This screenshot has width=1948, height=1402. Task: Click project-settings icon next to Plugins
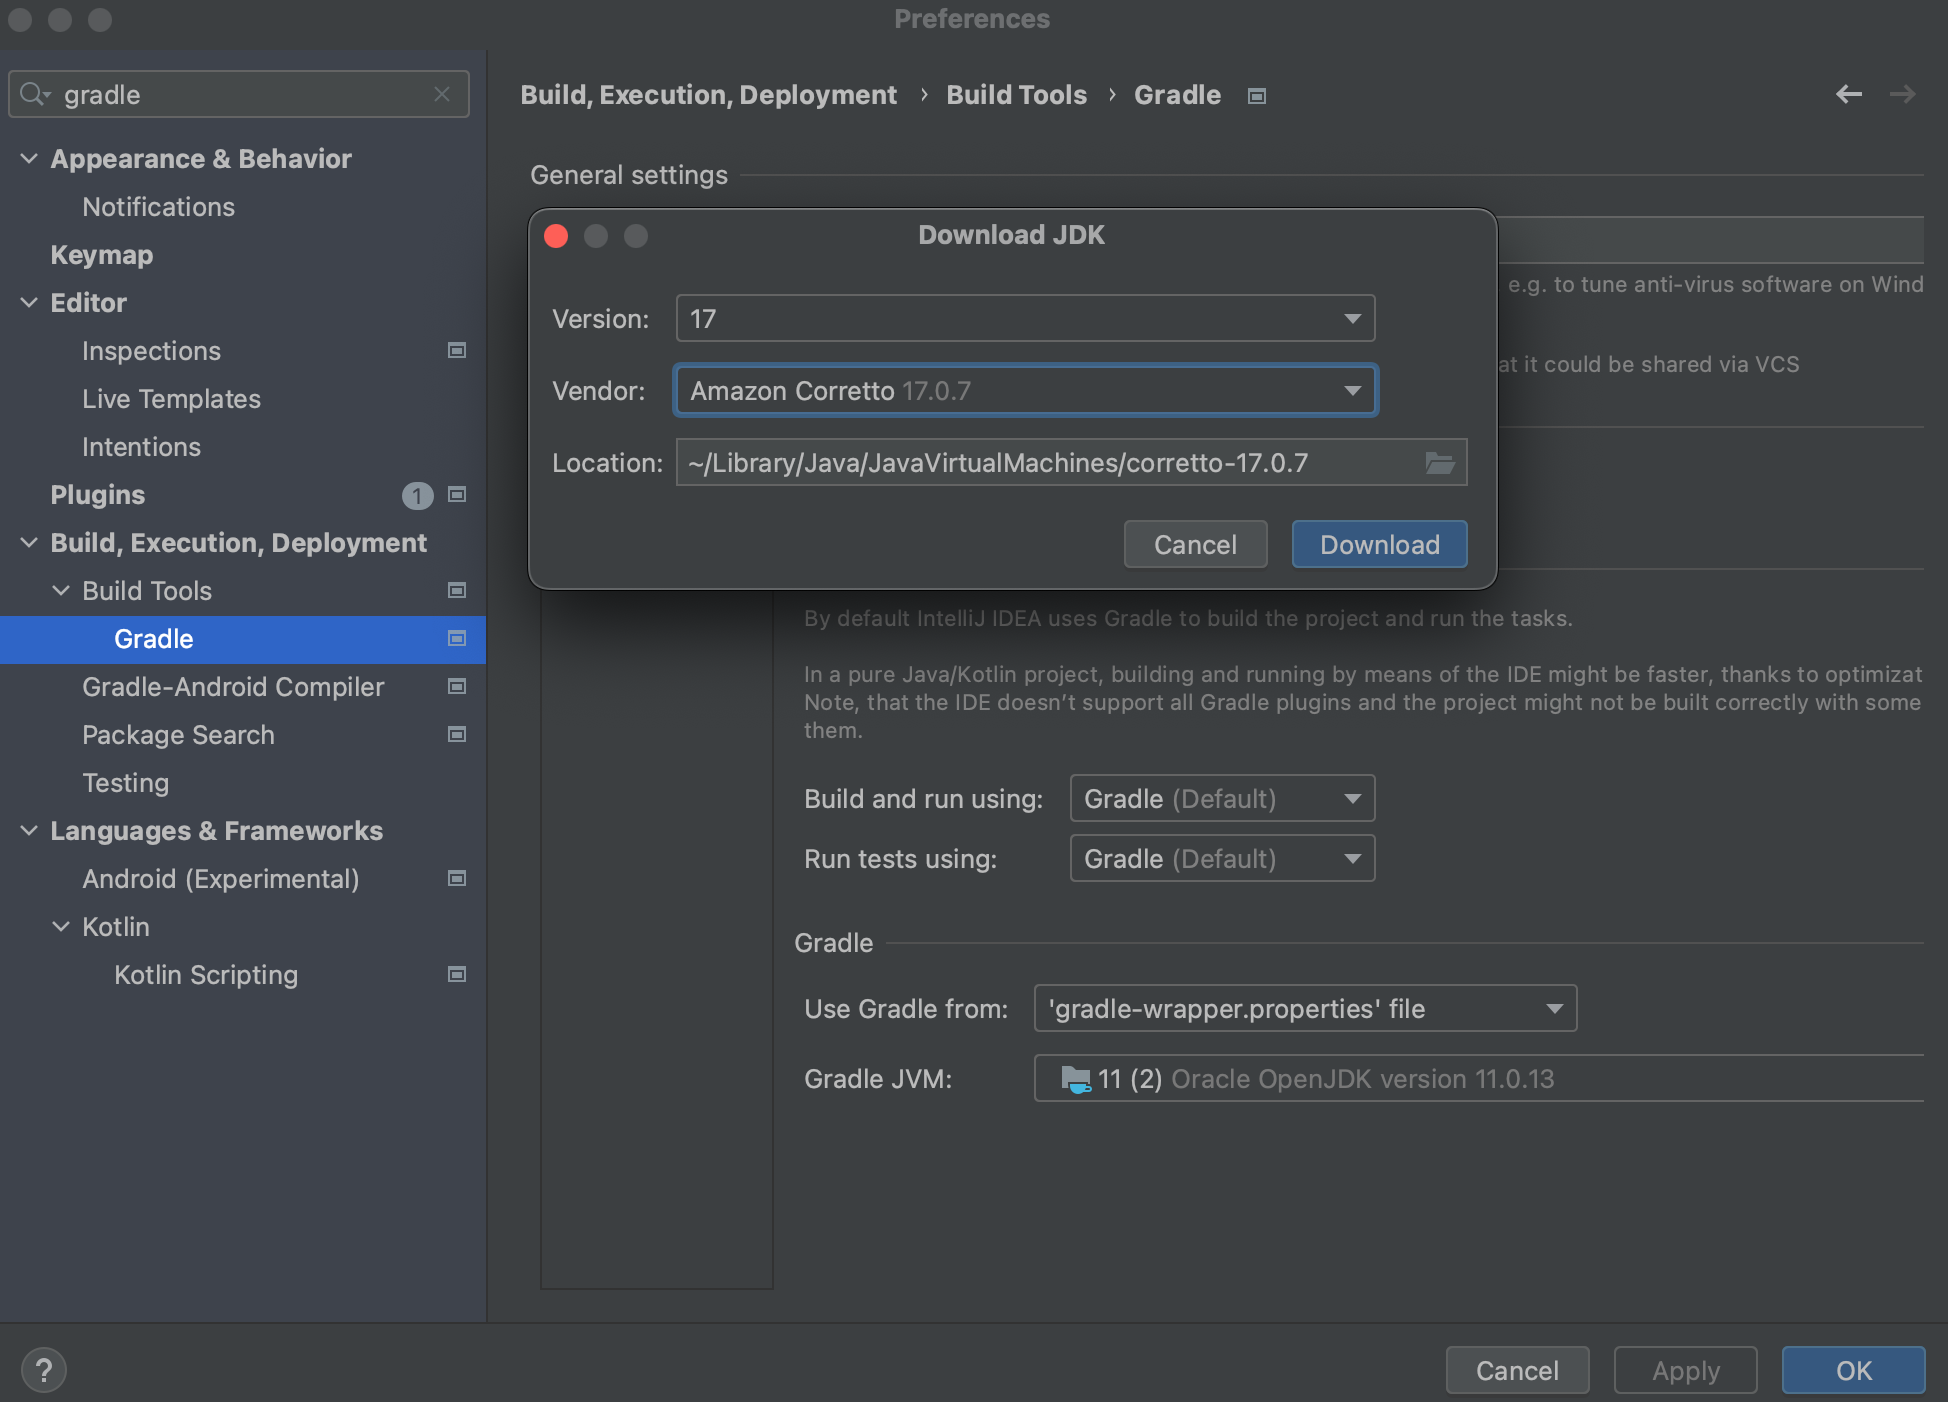pyautogui.click(x=457, y=495)
